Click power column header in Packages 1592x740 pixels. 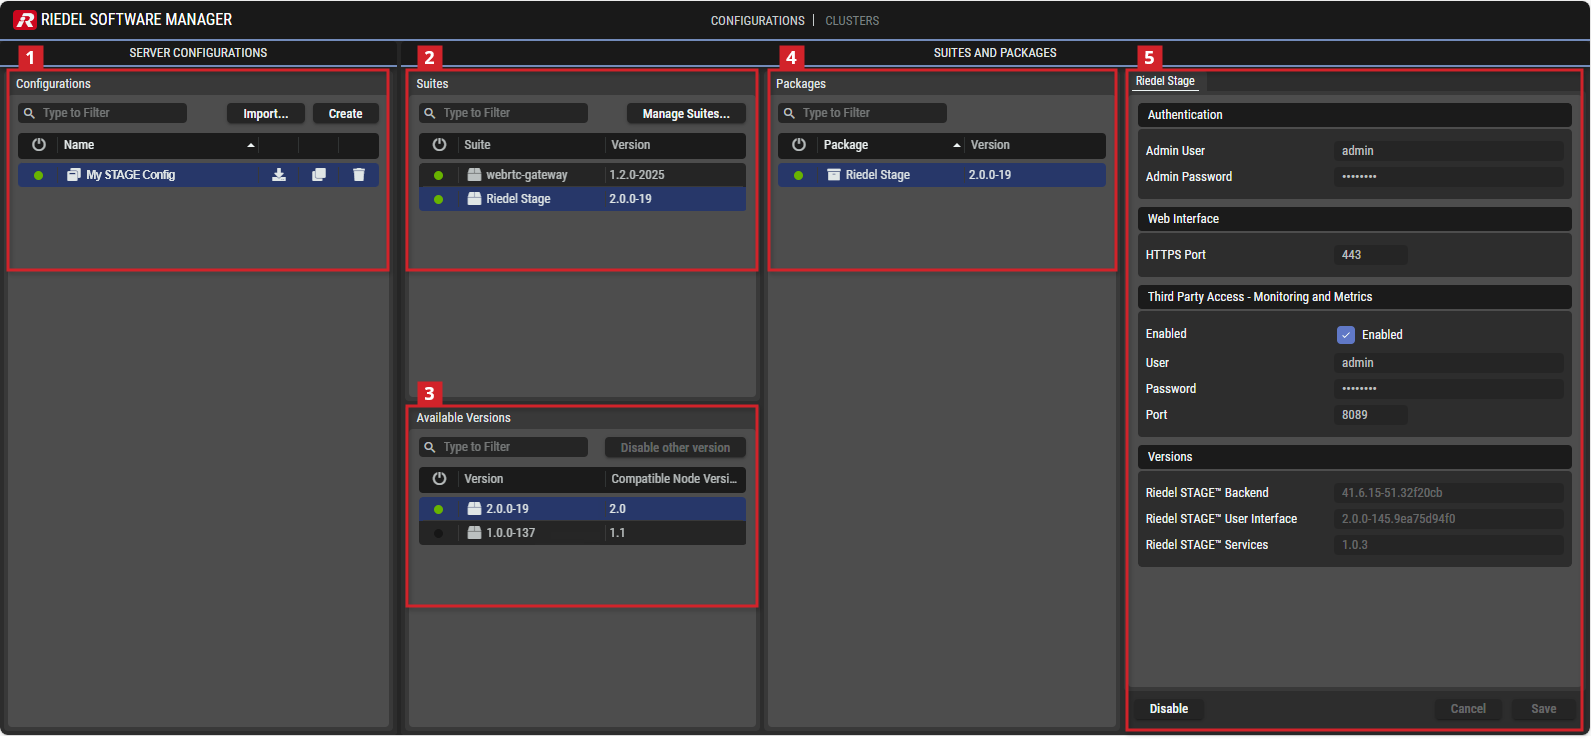click(x=799, y=145)
